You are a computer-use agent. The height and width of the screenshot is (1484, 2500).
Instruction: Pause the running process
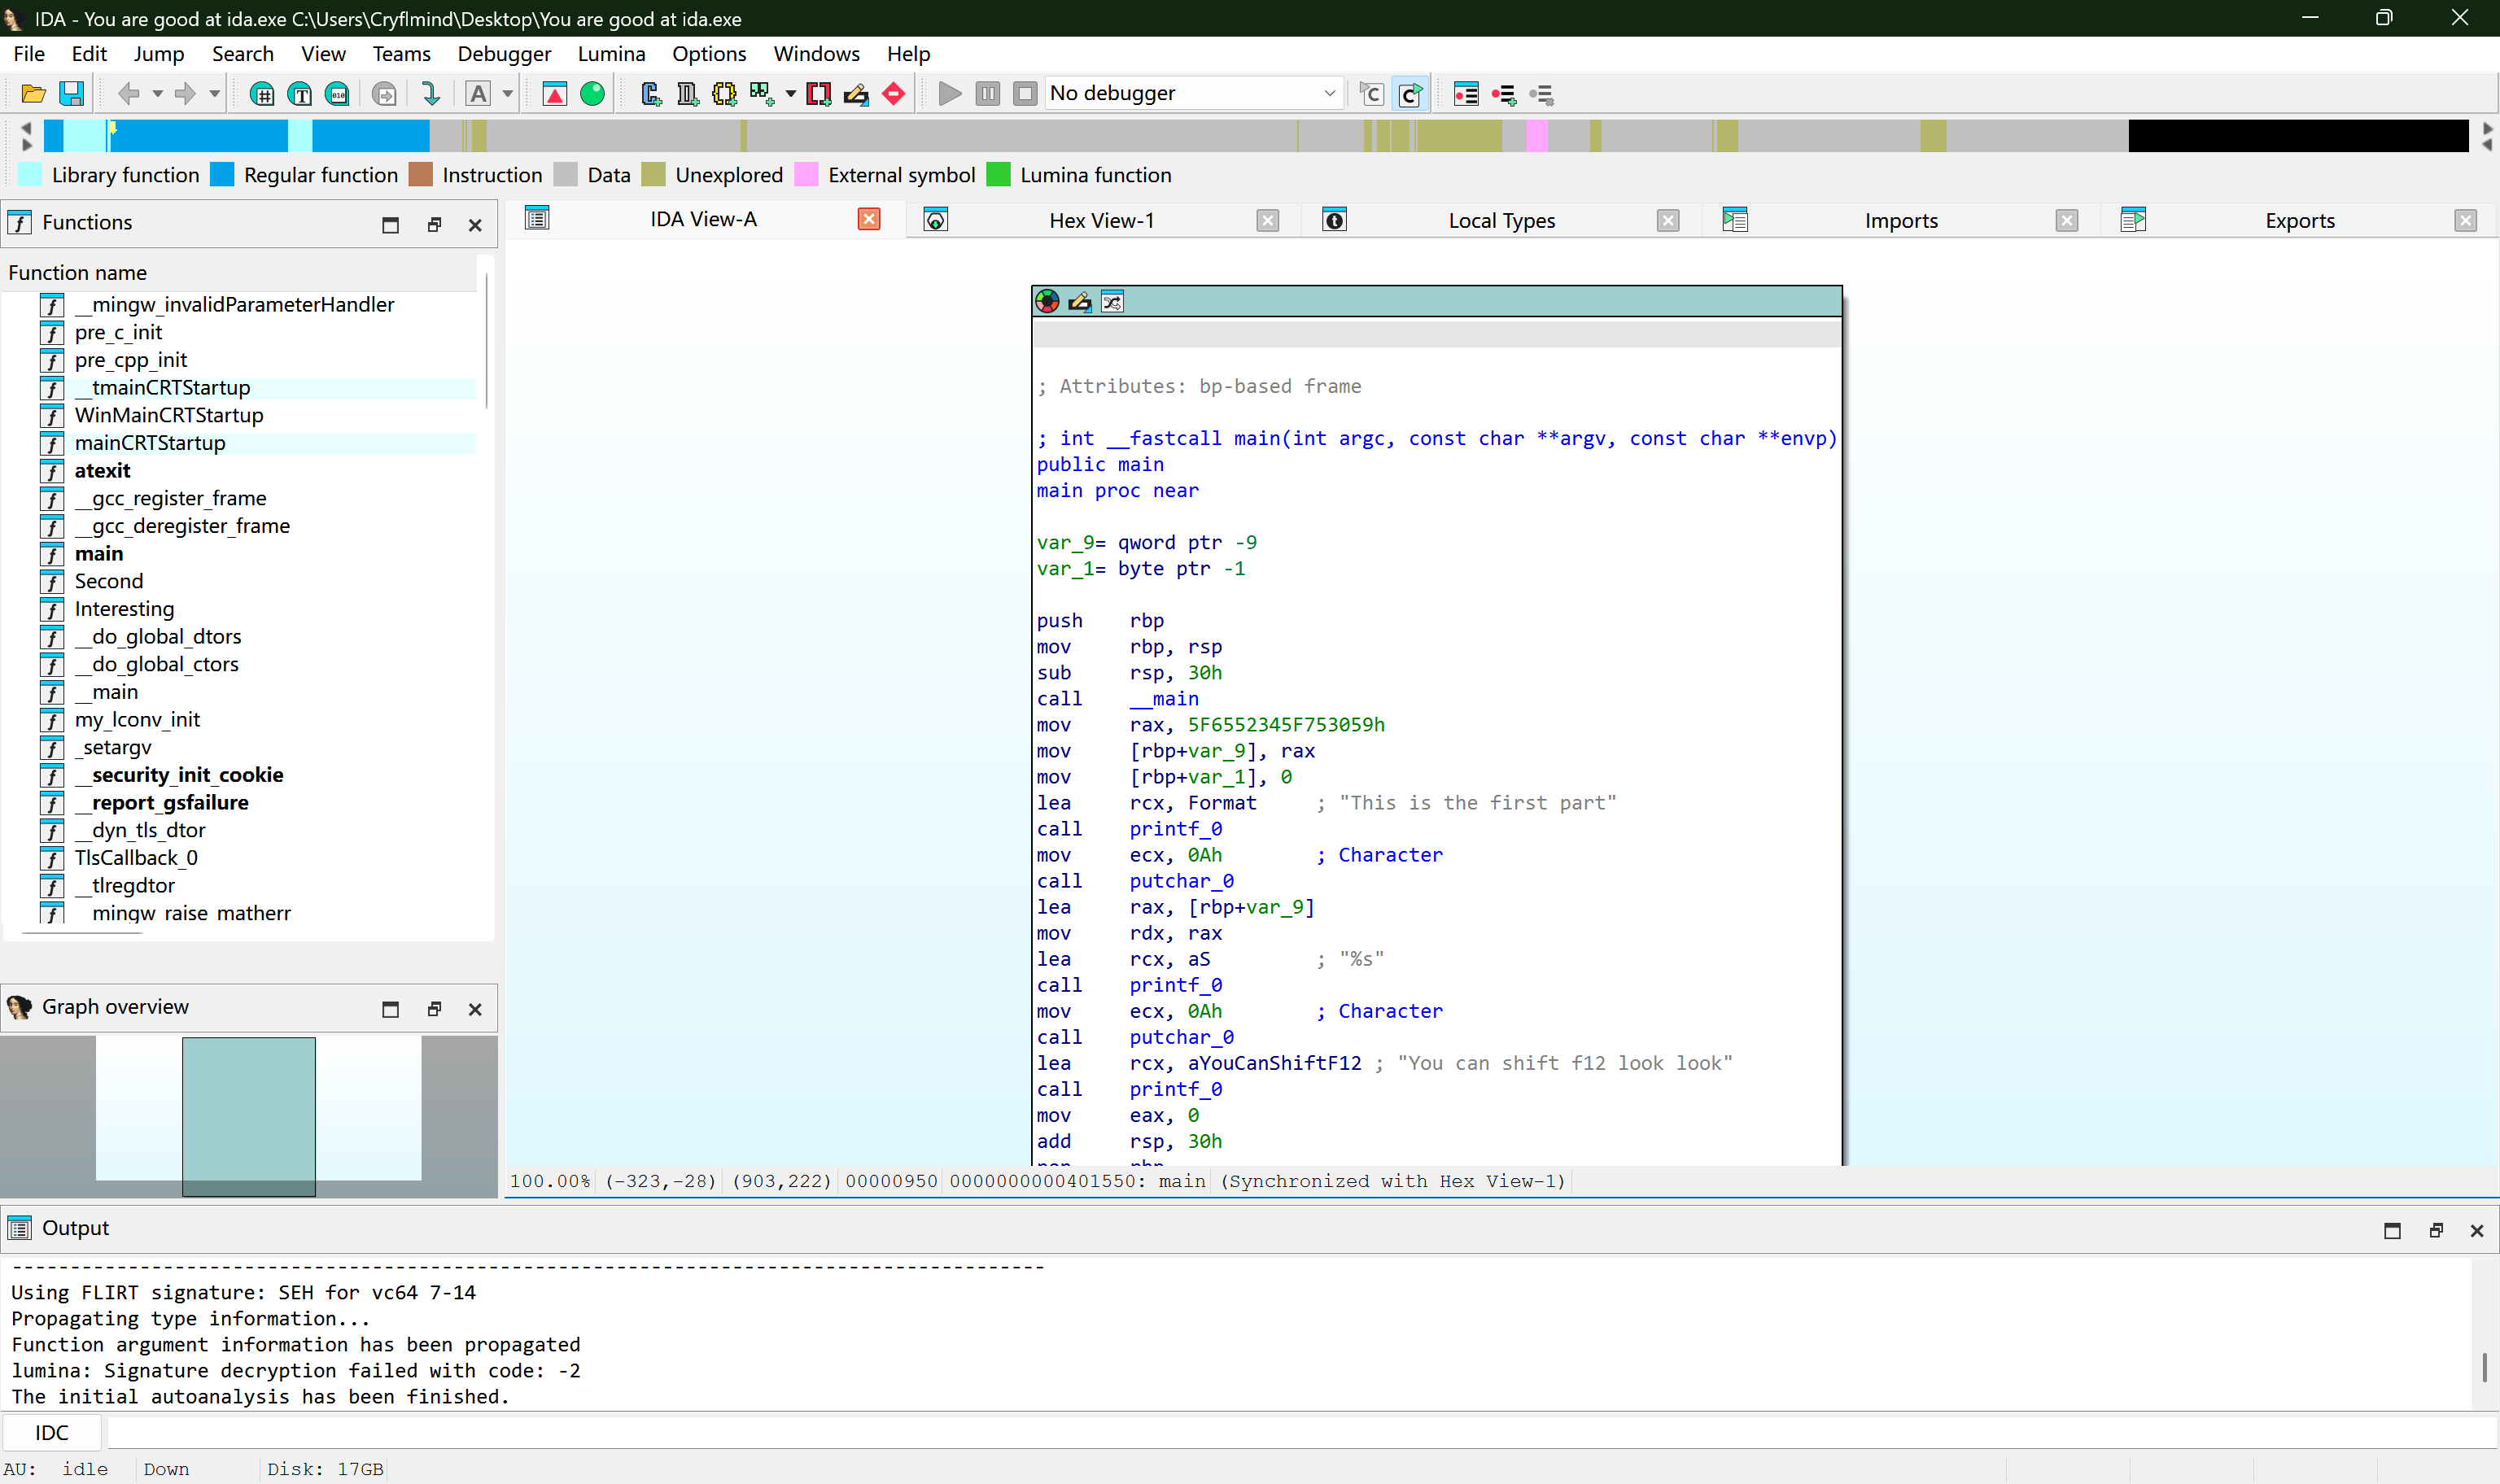987,93
